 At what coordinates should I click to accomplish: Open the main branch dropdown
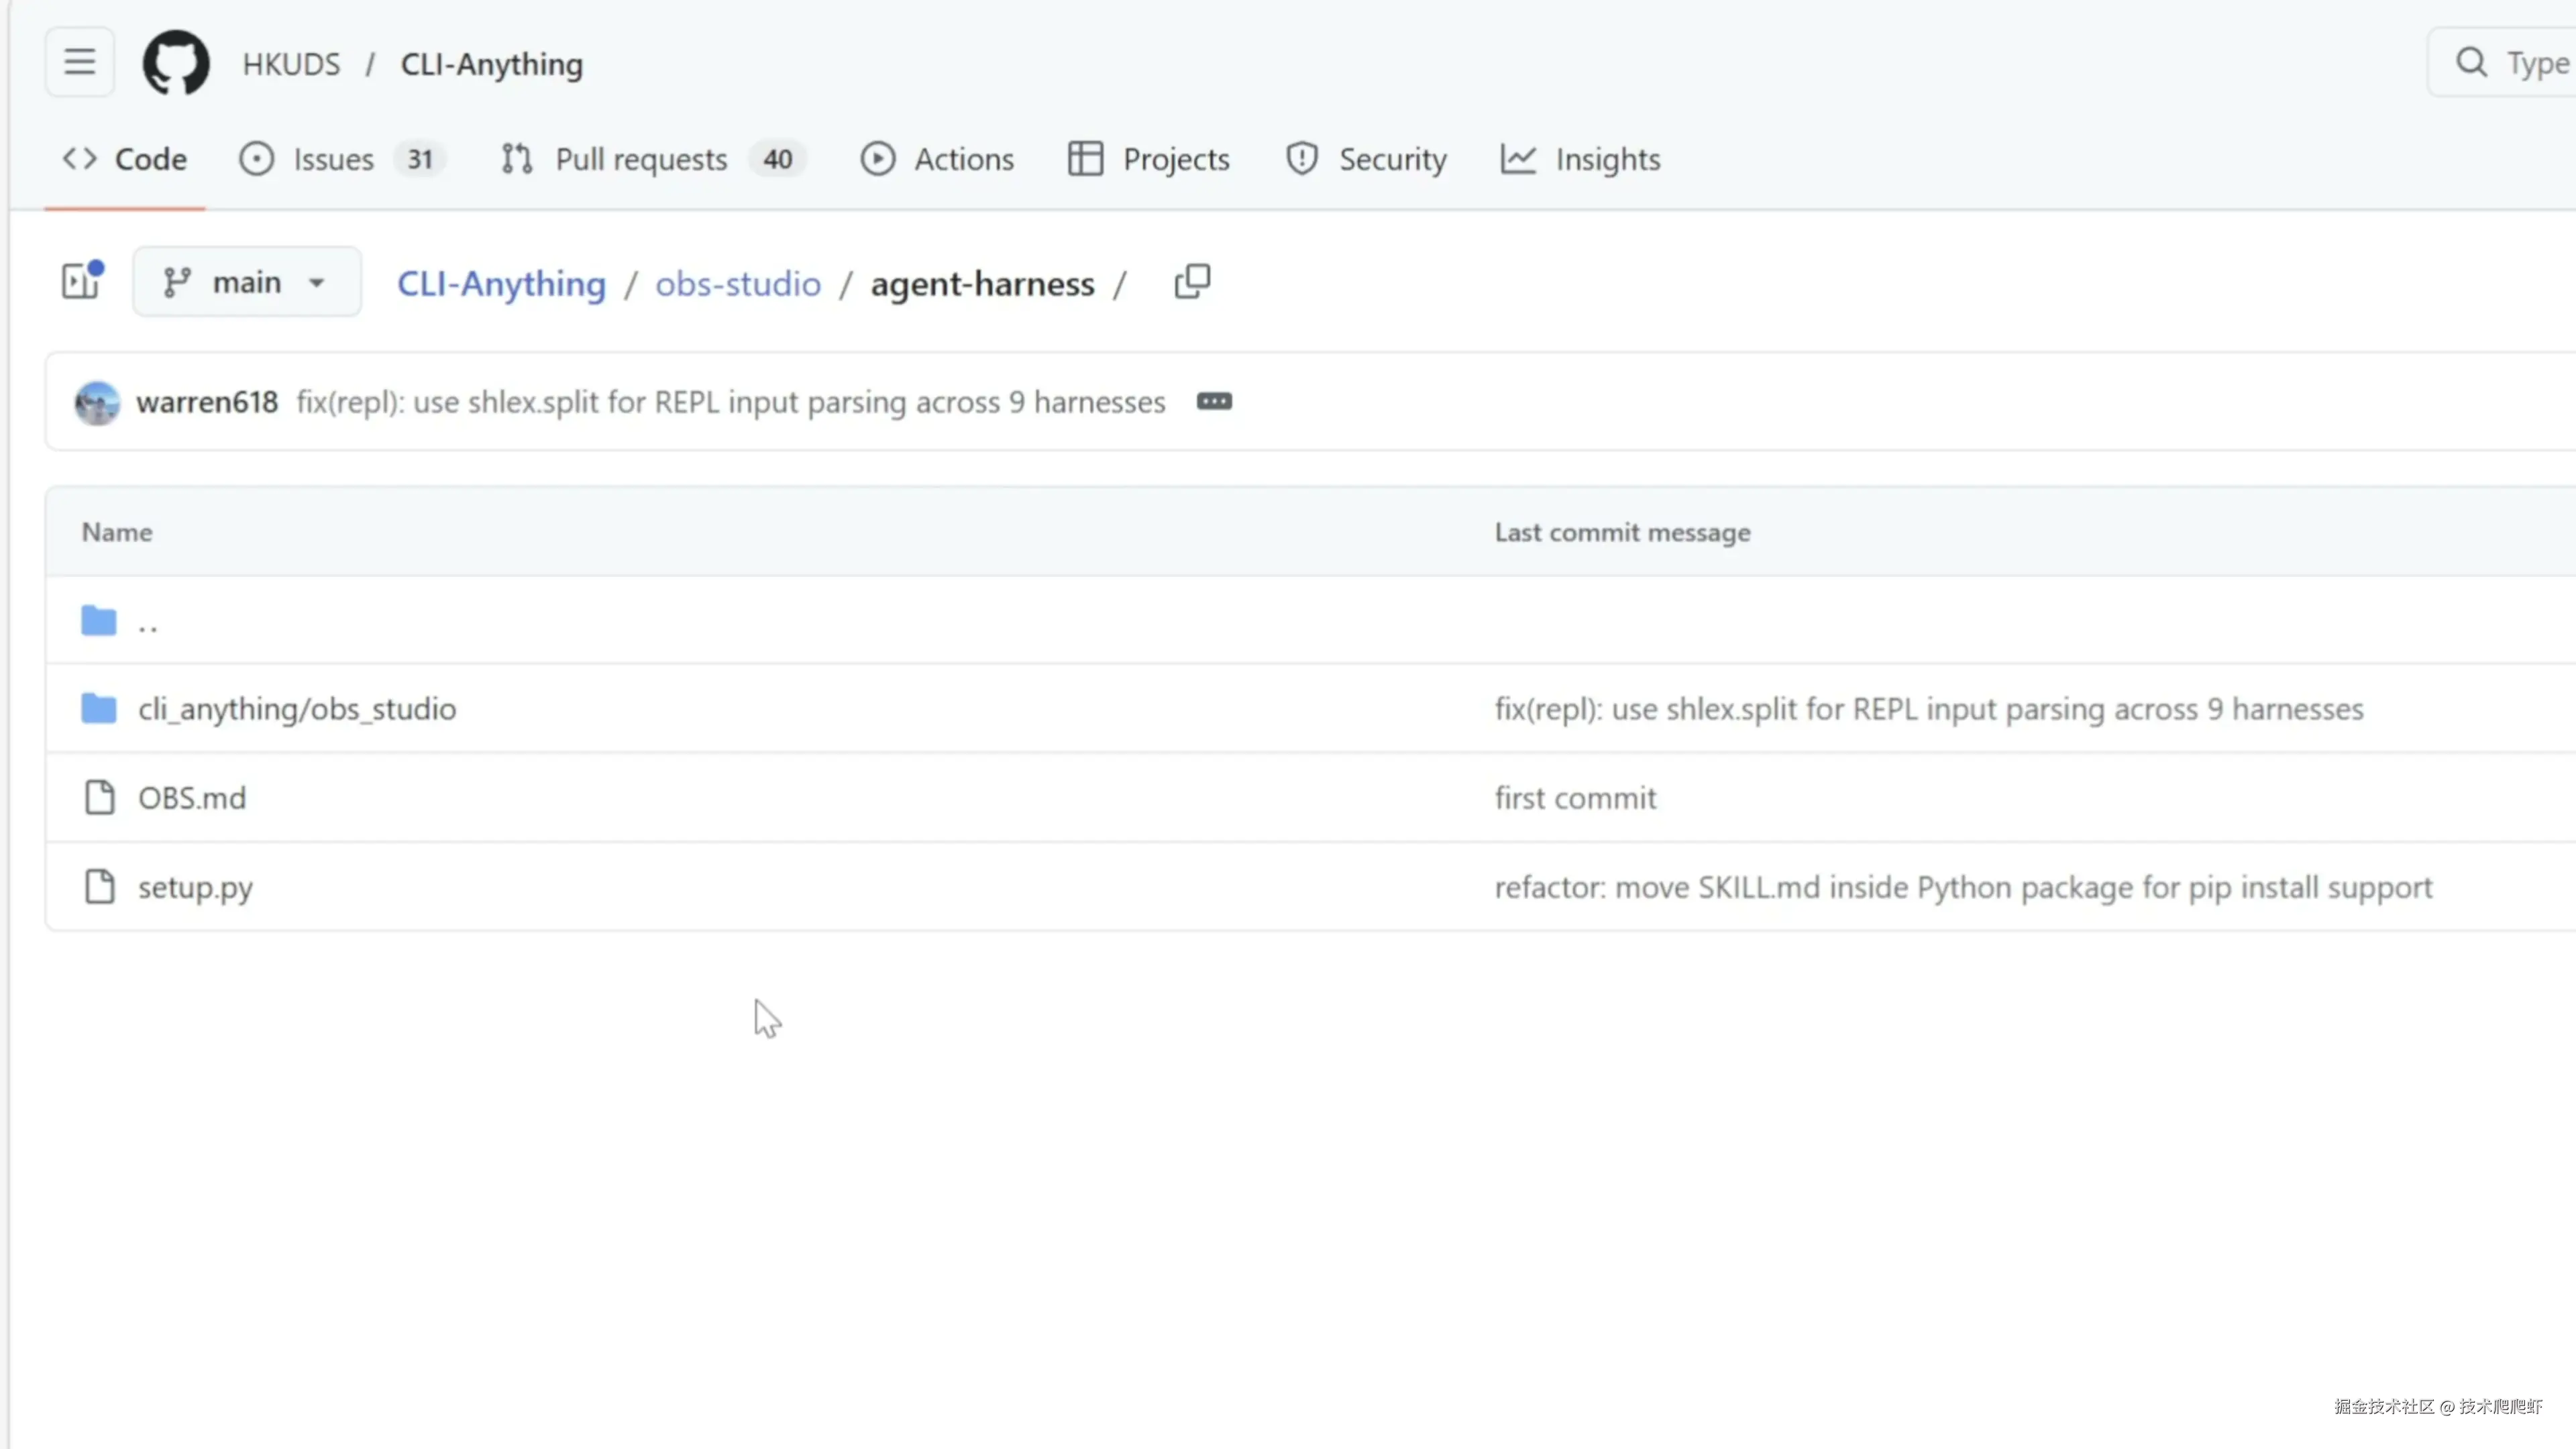tap(246, 283)
